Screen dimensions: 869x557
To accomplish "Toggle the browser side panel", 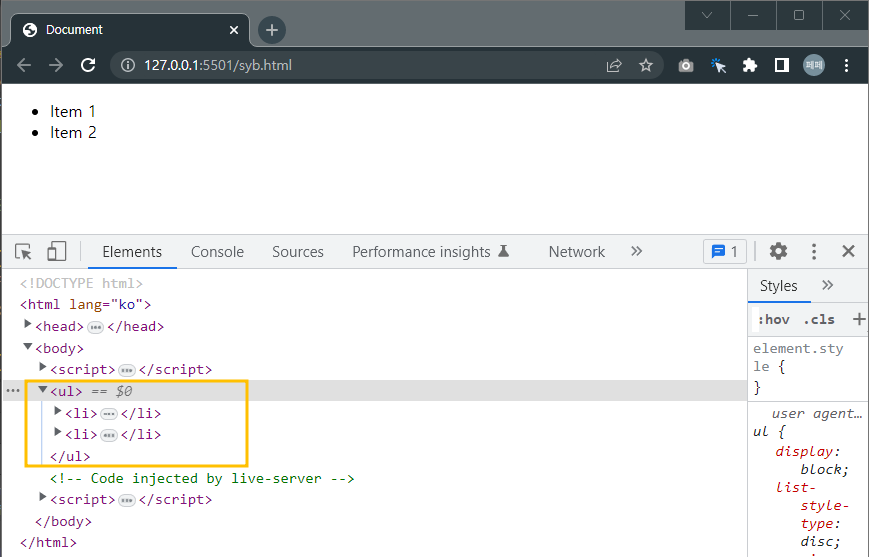I will (781, 65).
